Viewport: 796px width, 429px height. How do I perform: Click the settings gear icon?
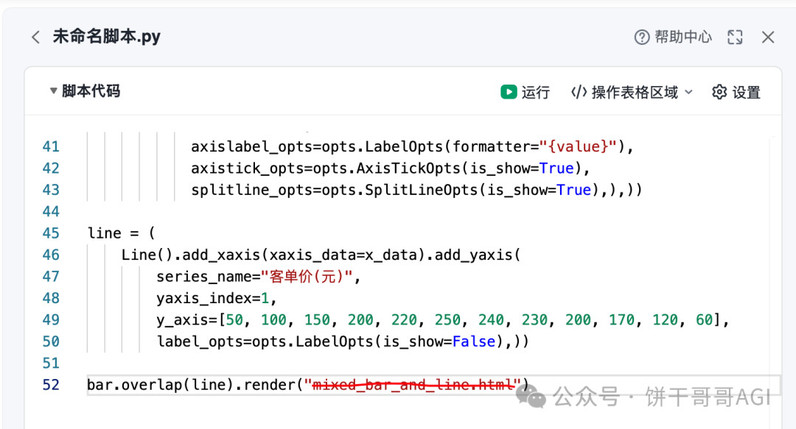[719, 92]
